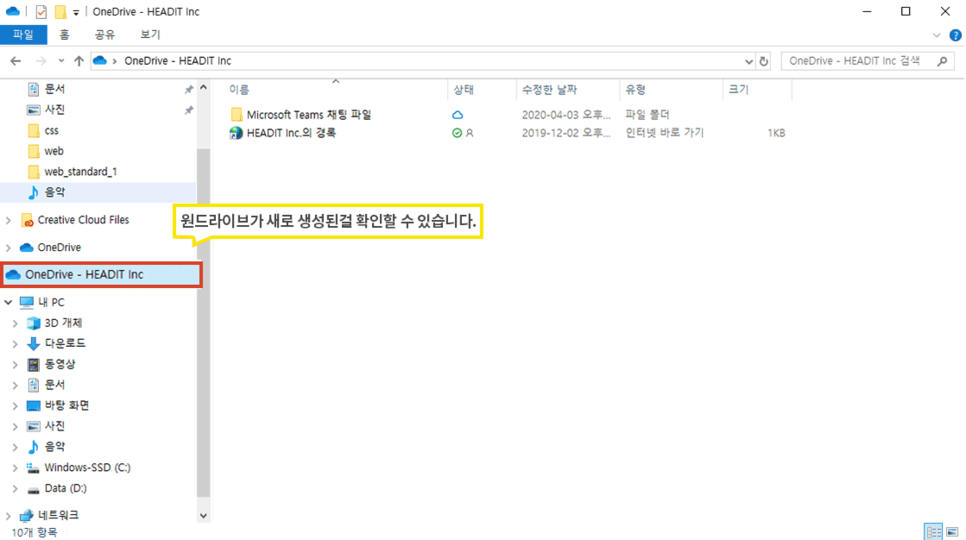Sort files by 상태 column
This screenshot has height=540, width=966.
click(463, 90)
